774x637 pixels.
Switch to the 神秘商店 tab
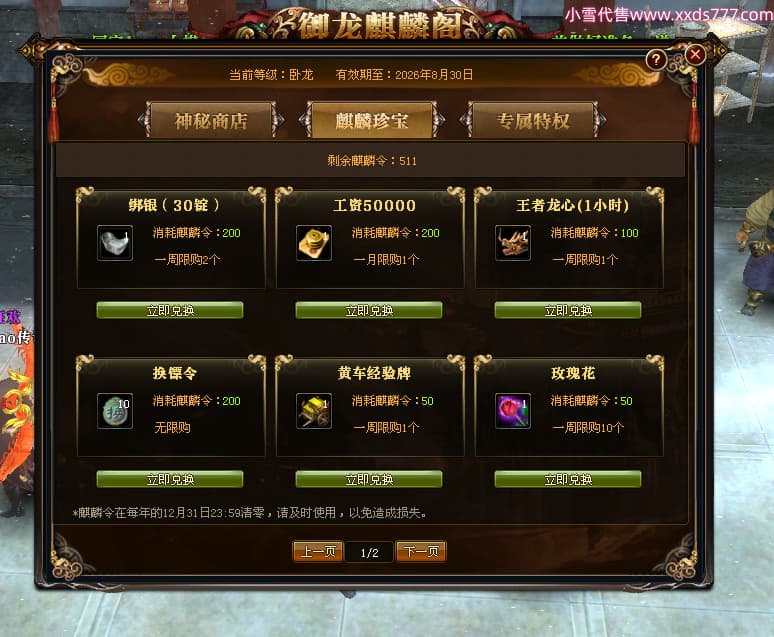pos(211,120)
